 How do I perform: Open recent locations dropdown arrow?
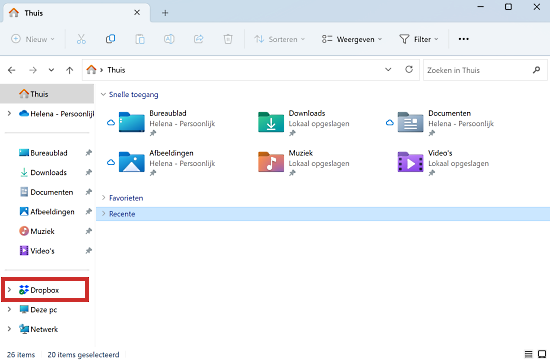(x=51, y=70)
